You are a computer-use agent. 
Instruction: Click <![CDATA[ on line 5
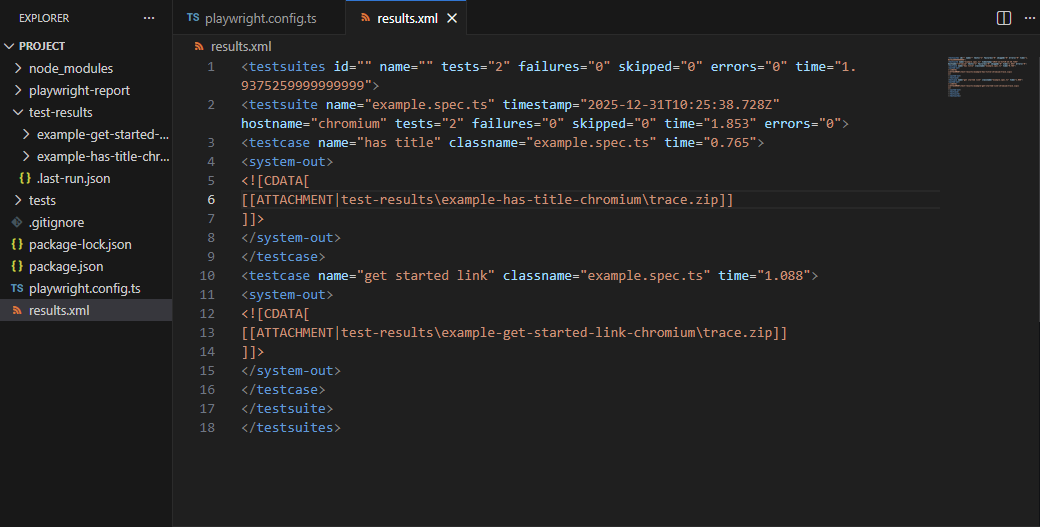tap(275, 180)
